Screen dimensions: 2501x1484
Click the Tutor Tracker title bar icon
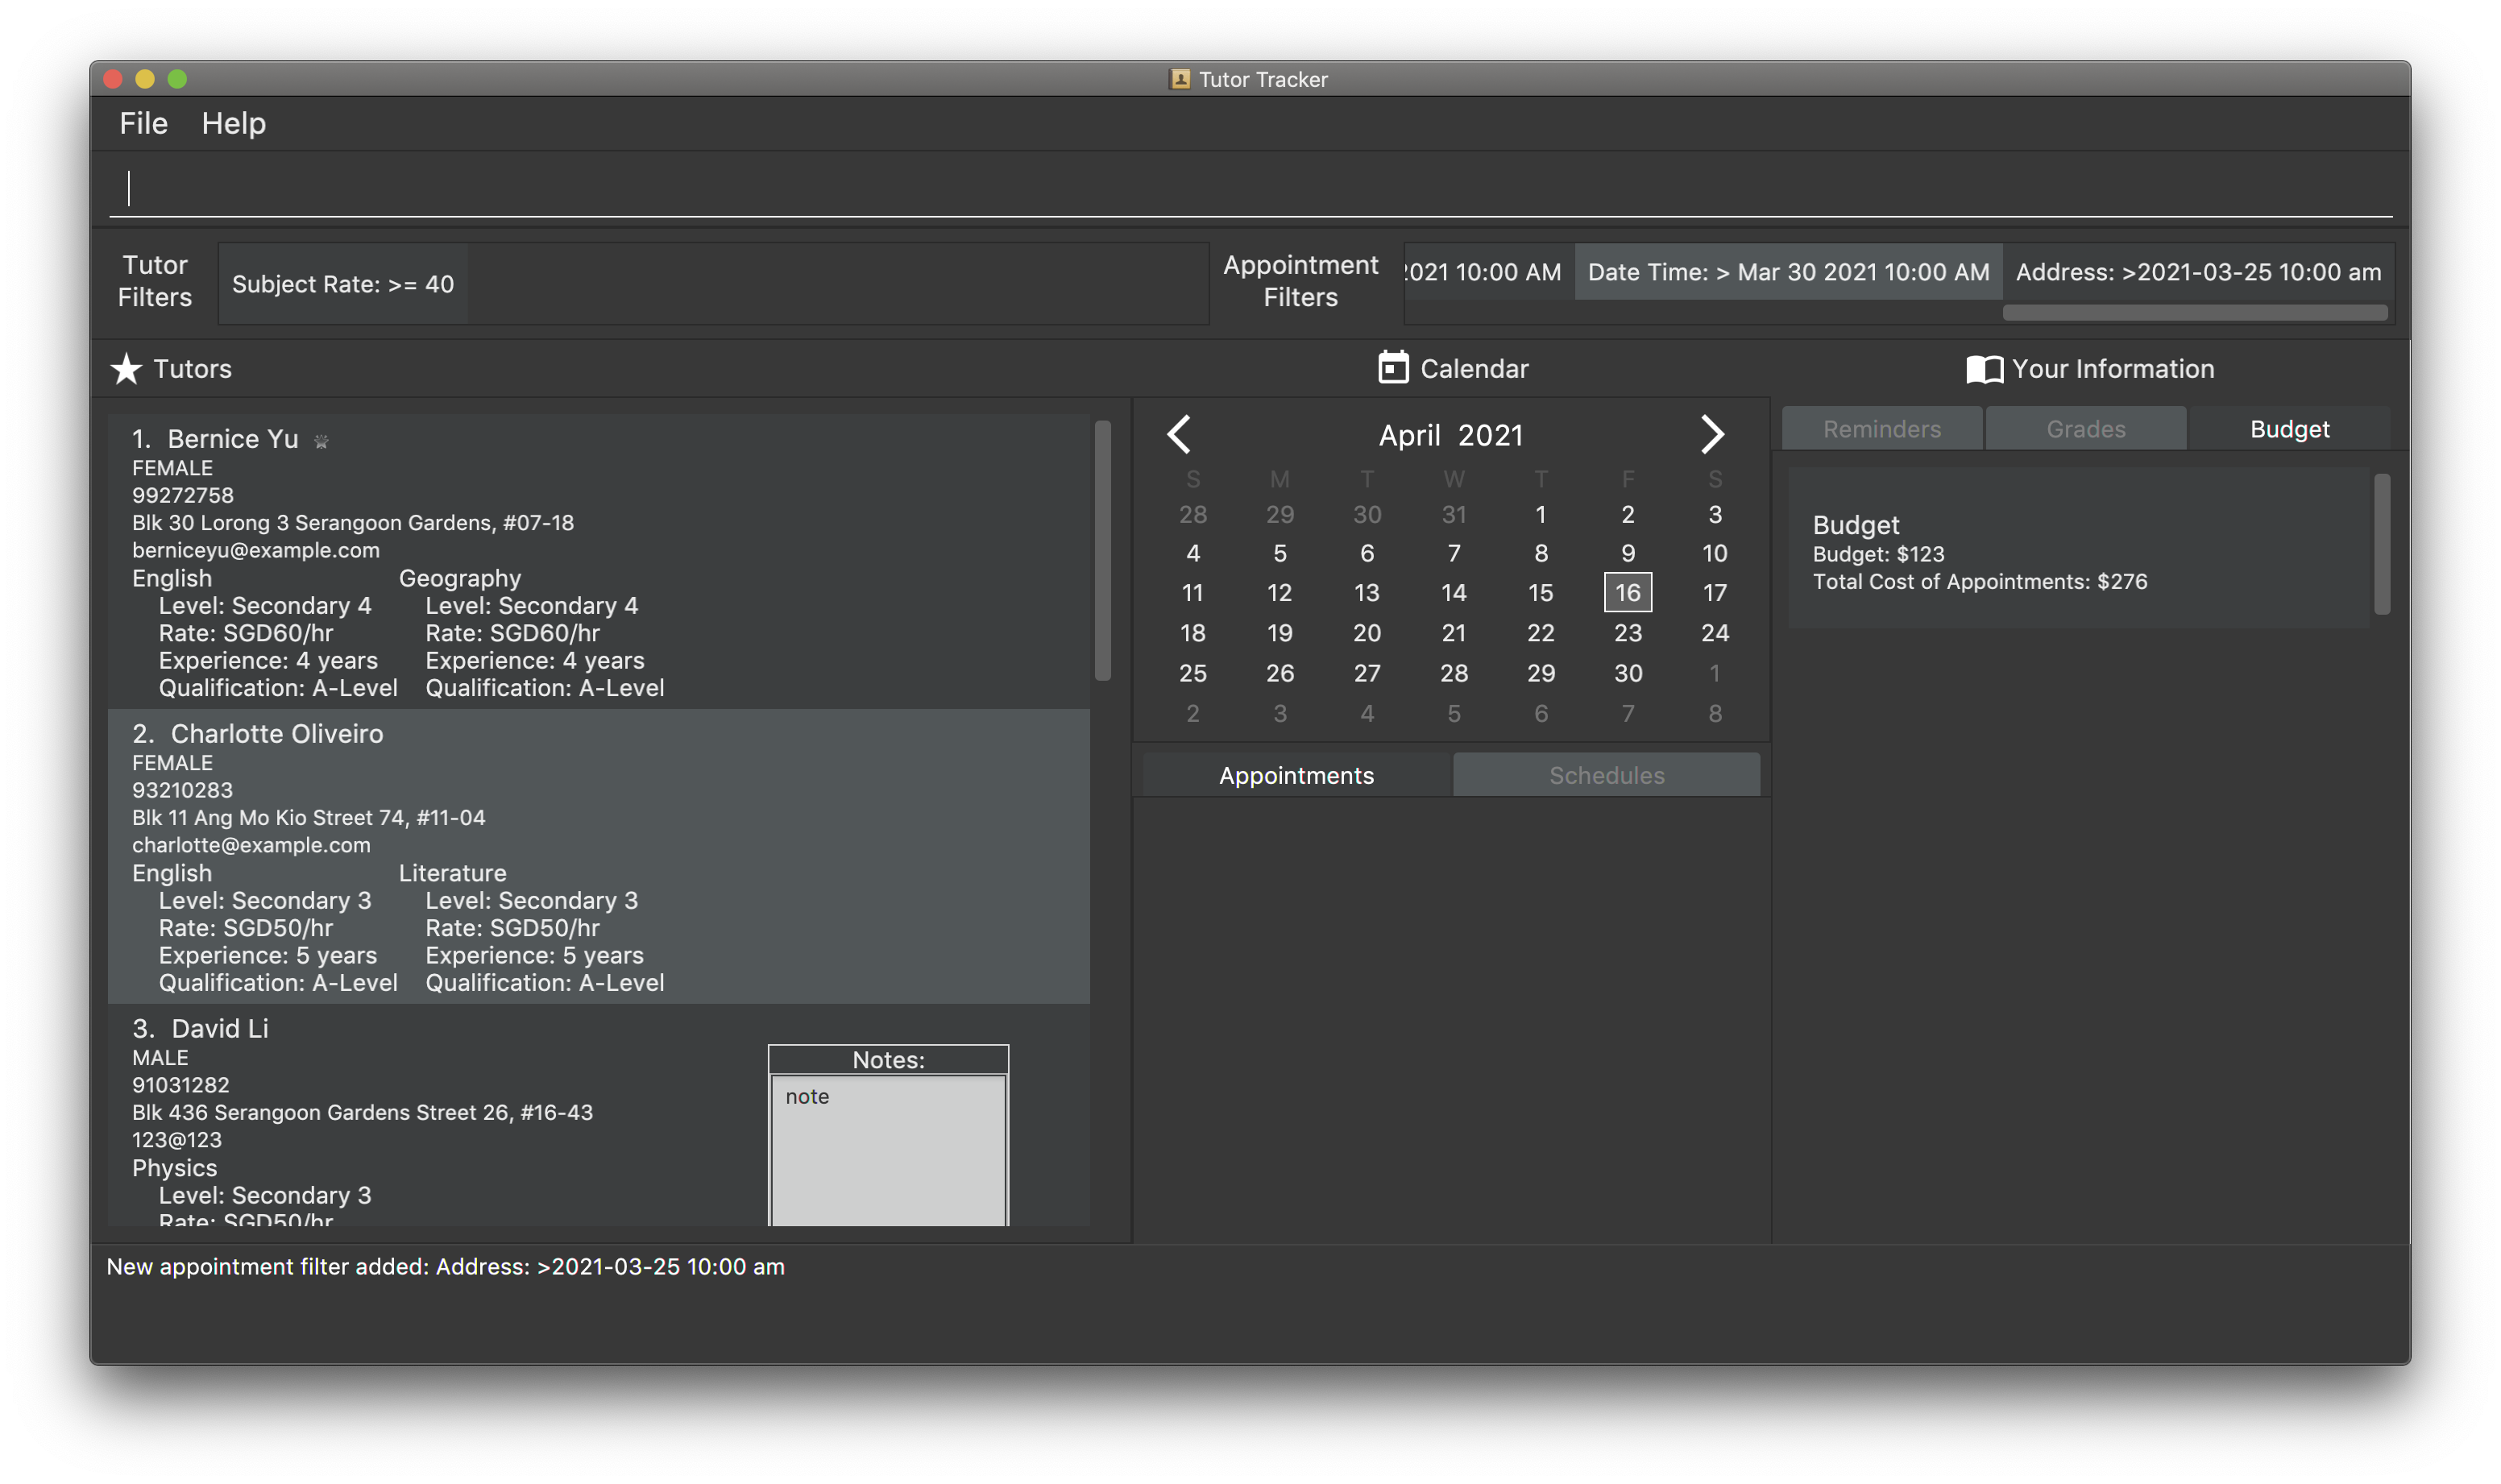point(1180,79)
